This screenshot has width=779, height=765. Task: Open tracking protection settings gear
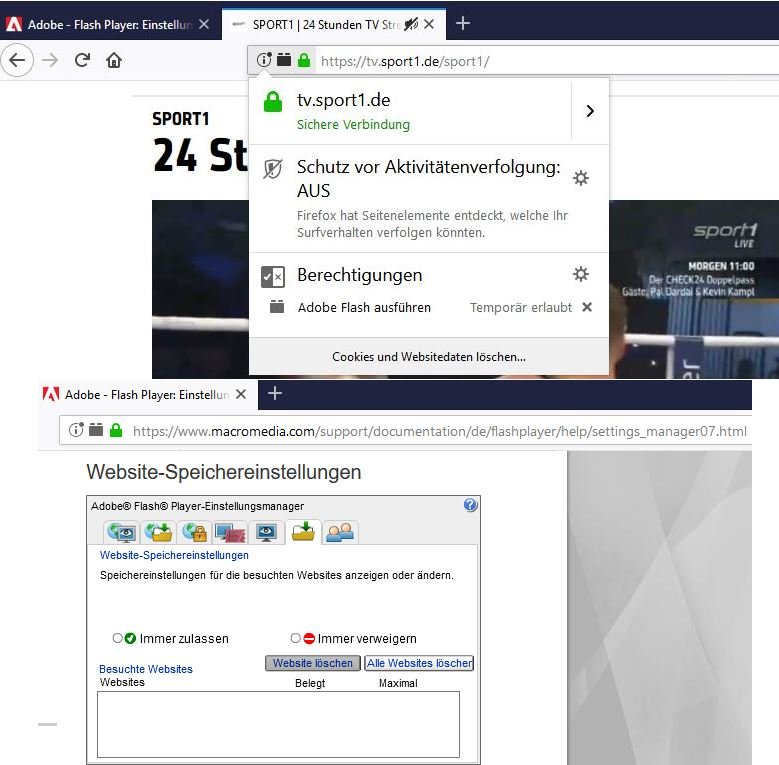click(x=580, y=178)
